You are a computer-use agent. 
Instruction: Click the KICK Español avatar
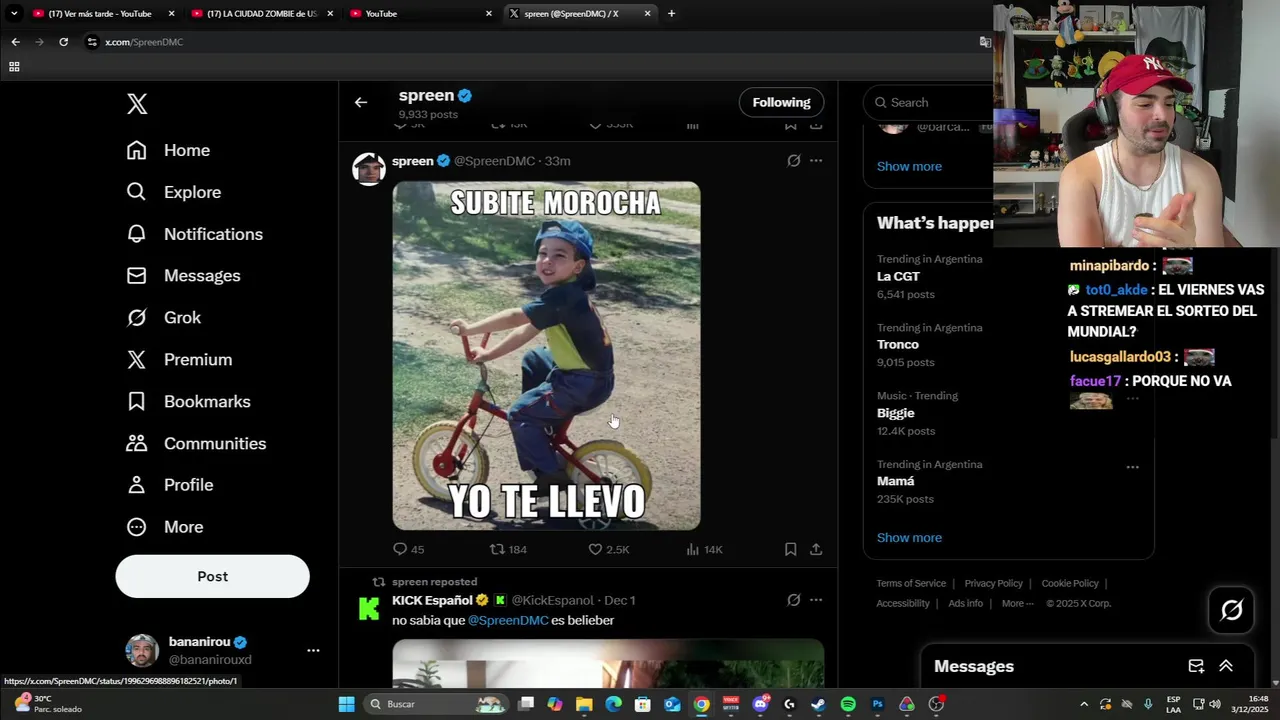[369, 608]
